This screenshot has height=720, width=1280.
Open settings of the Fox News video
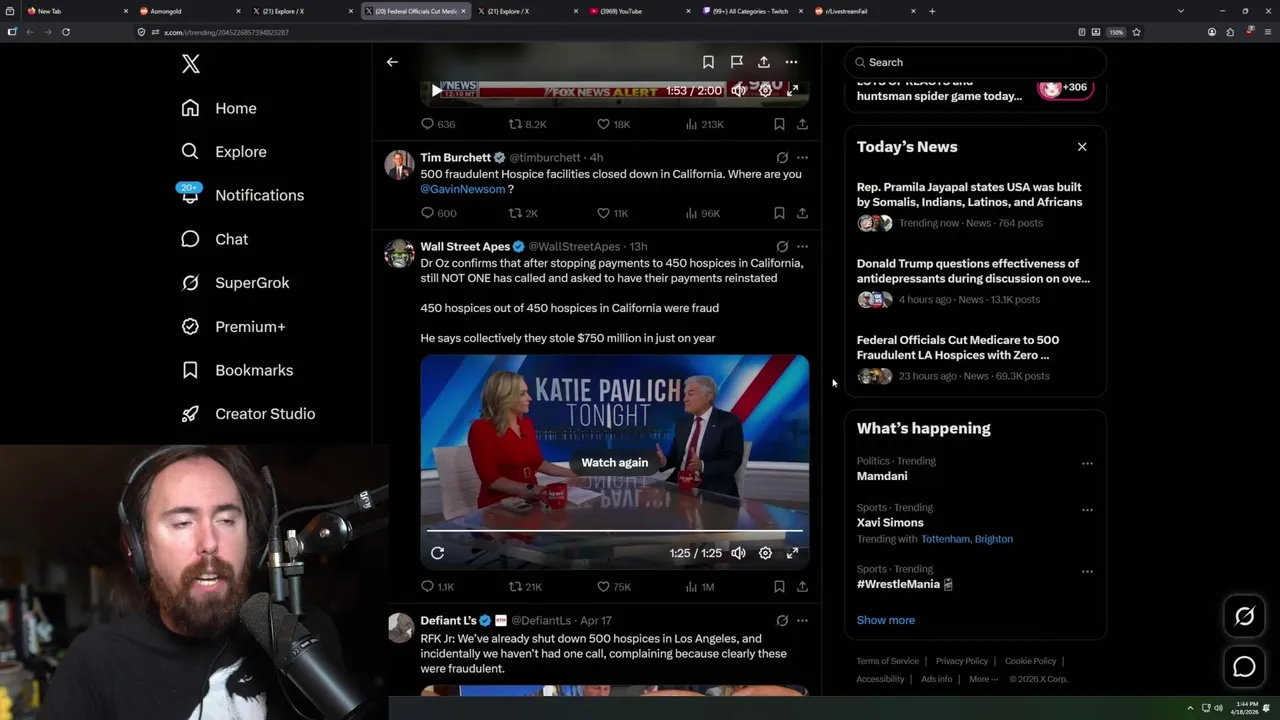tap(765, 91)
